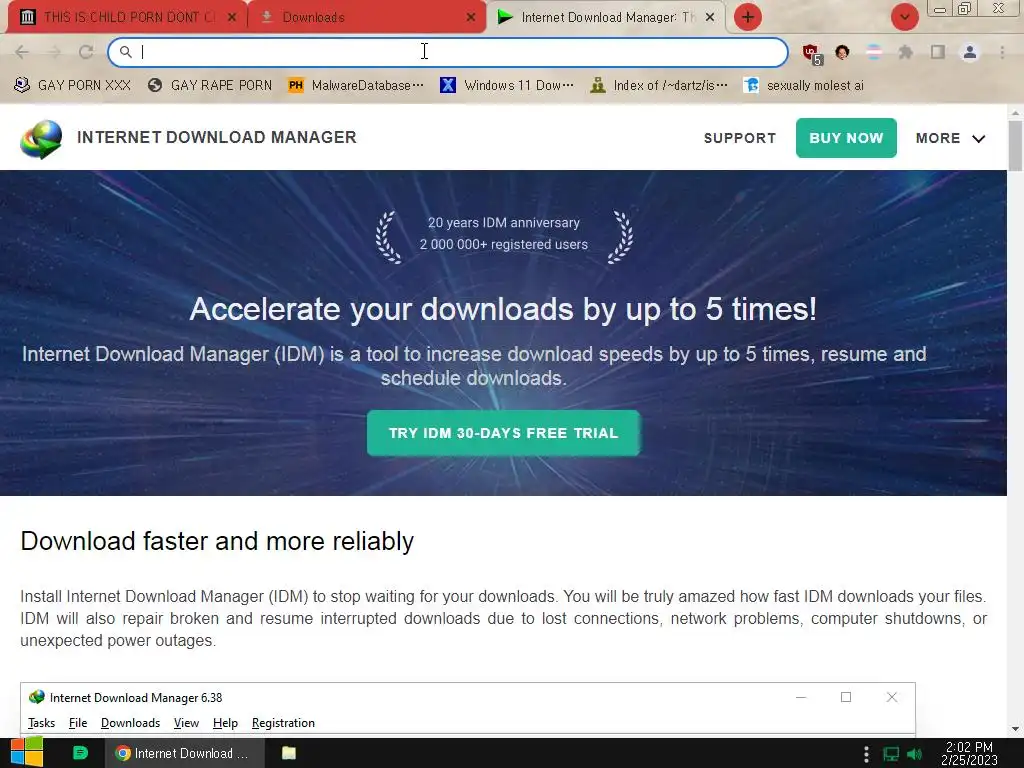Open the profile account icon

(970, 52)
